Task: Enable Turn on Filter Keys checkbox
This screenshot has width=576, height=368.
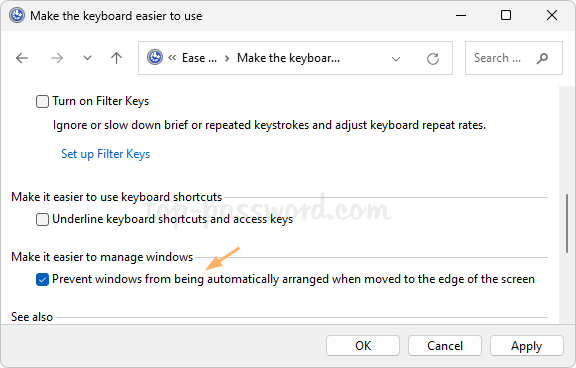Action: [x=42, y=101]
